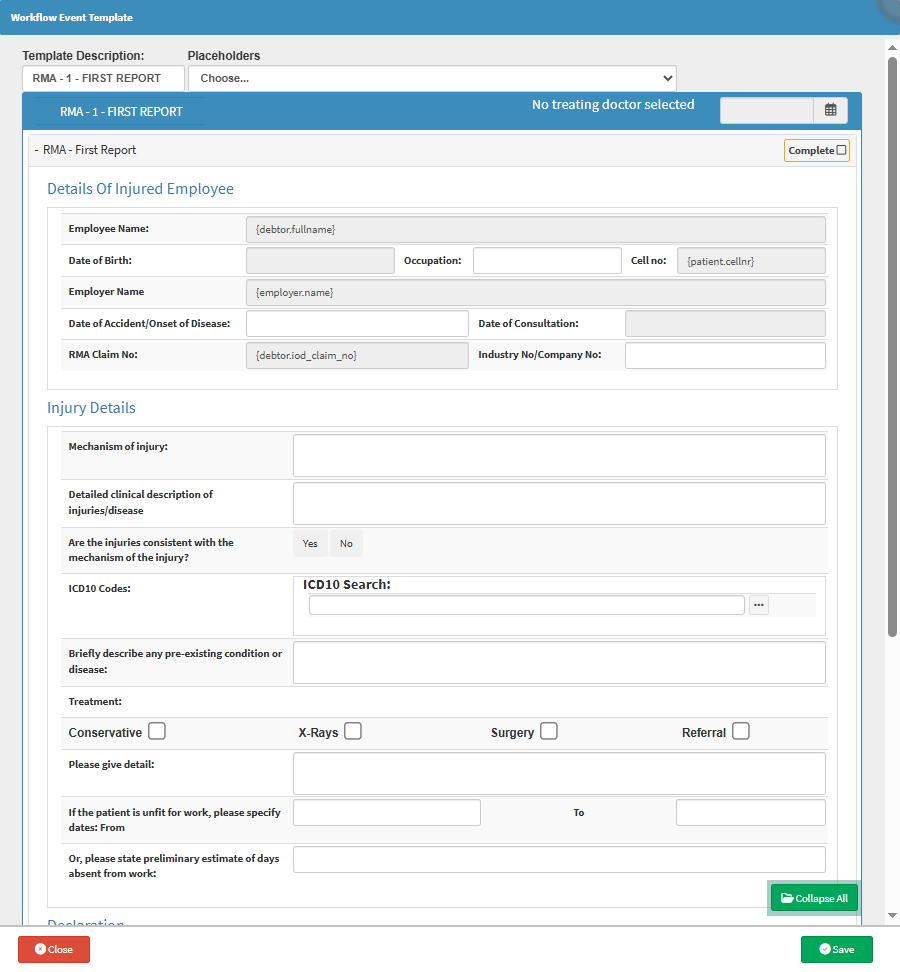Tick the Surgery treatment checkbox
This screenshot has height=972, width=900.
point(549,732)
